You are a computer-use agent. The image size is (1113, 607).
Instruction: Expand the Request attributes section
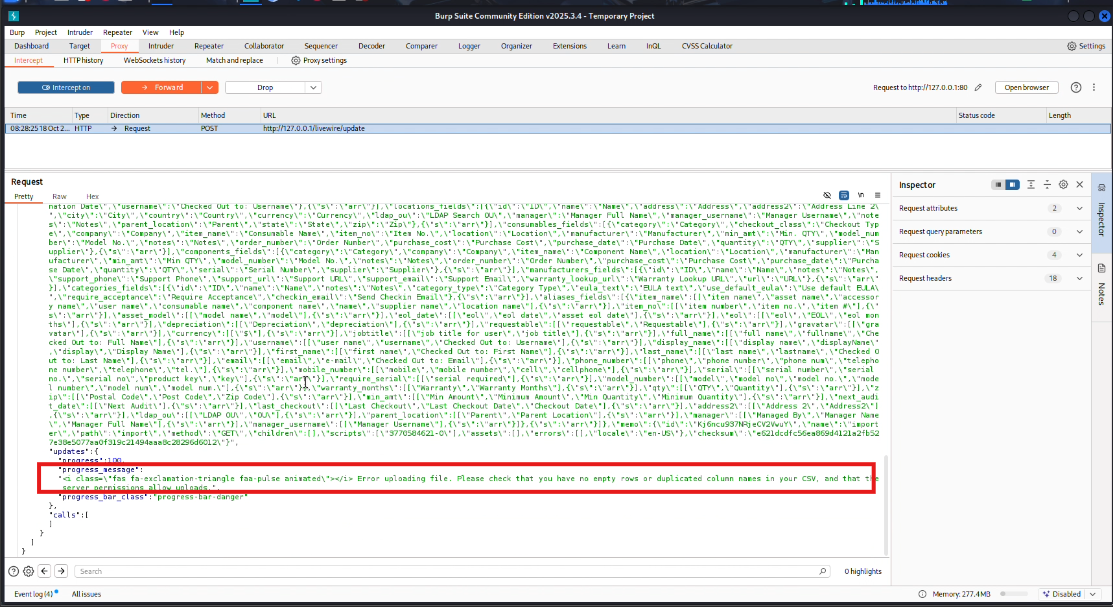point(991,208)
